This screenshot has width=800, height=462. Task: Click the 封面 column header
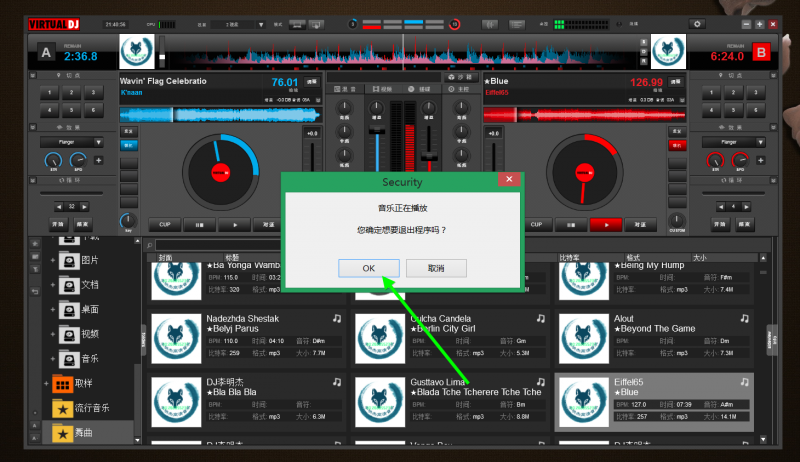coord(165,257)
